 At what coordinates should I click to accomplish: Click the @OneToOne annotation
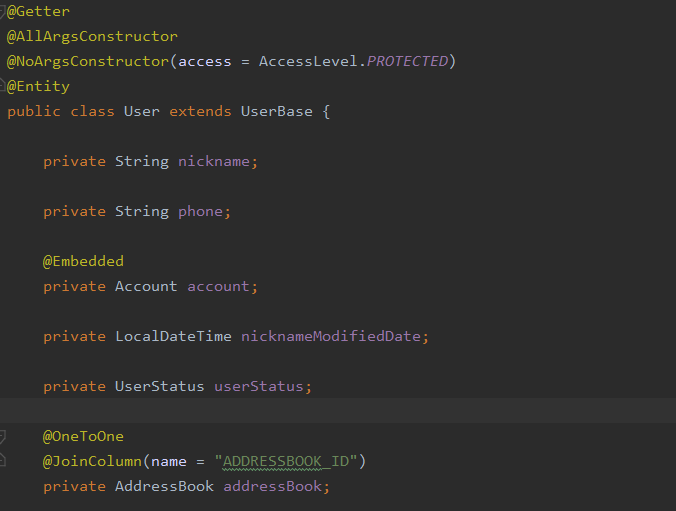point(83,437)
